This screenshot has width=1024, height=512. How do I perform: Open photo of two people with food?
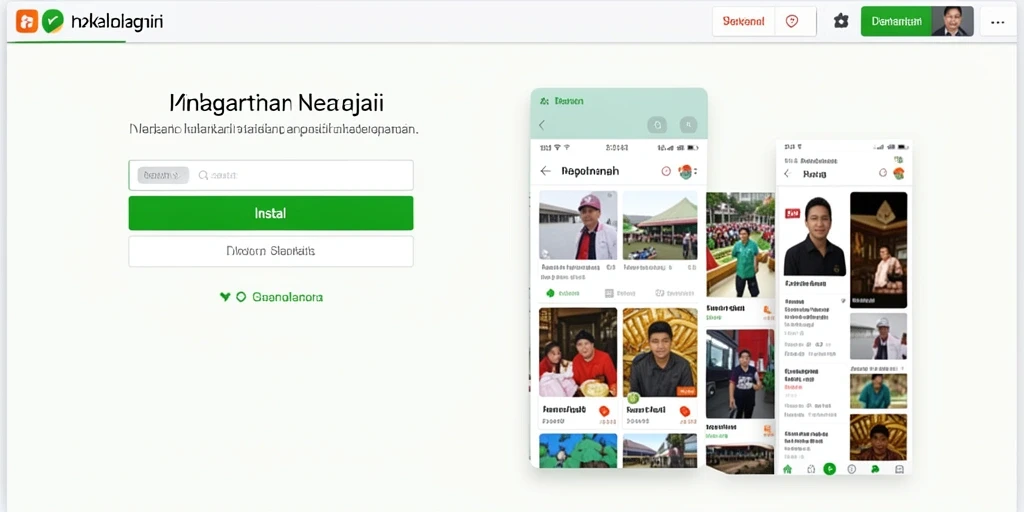click(x=578, y=353)
